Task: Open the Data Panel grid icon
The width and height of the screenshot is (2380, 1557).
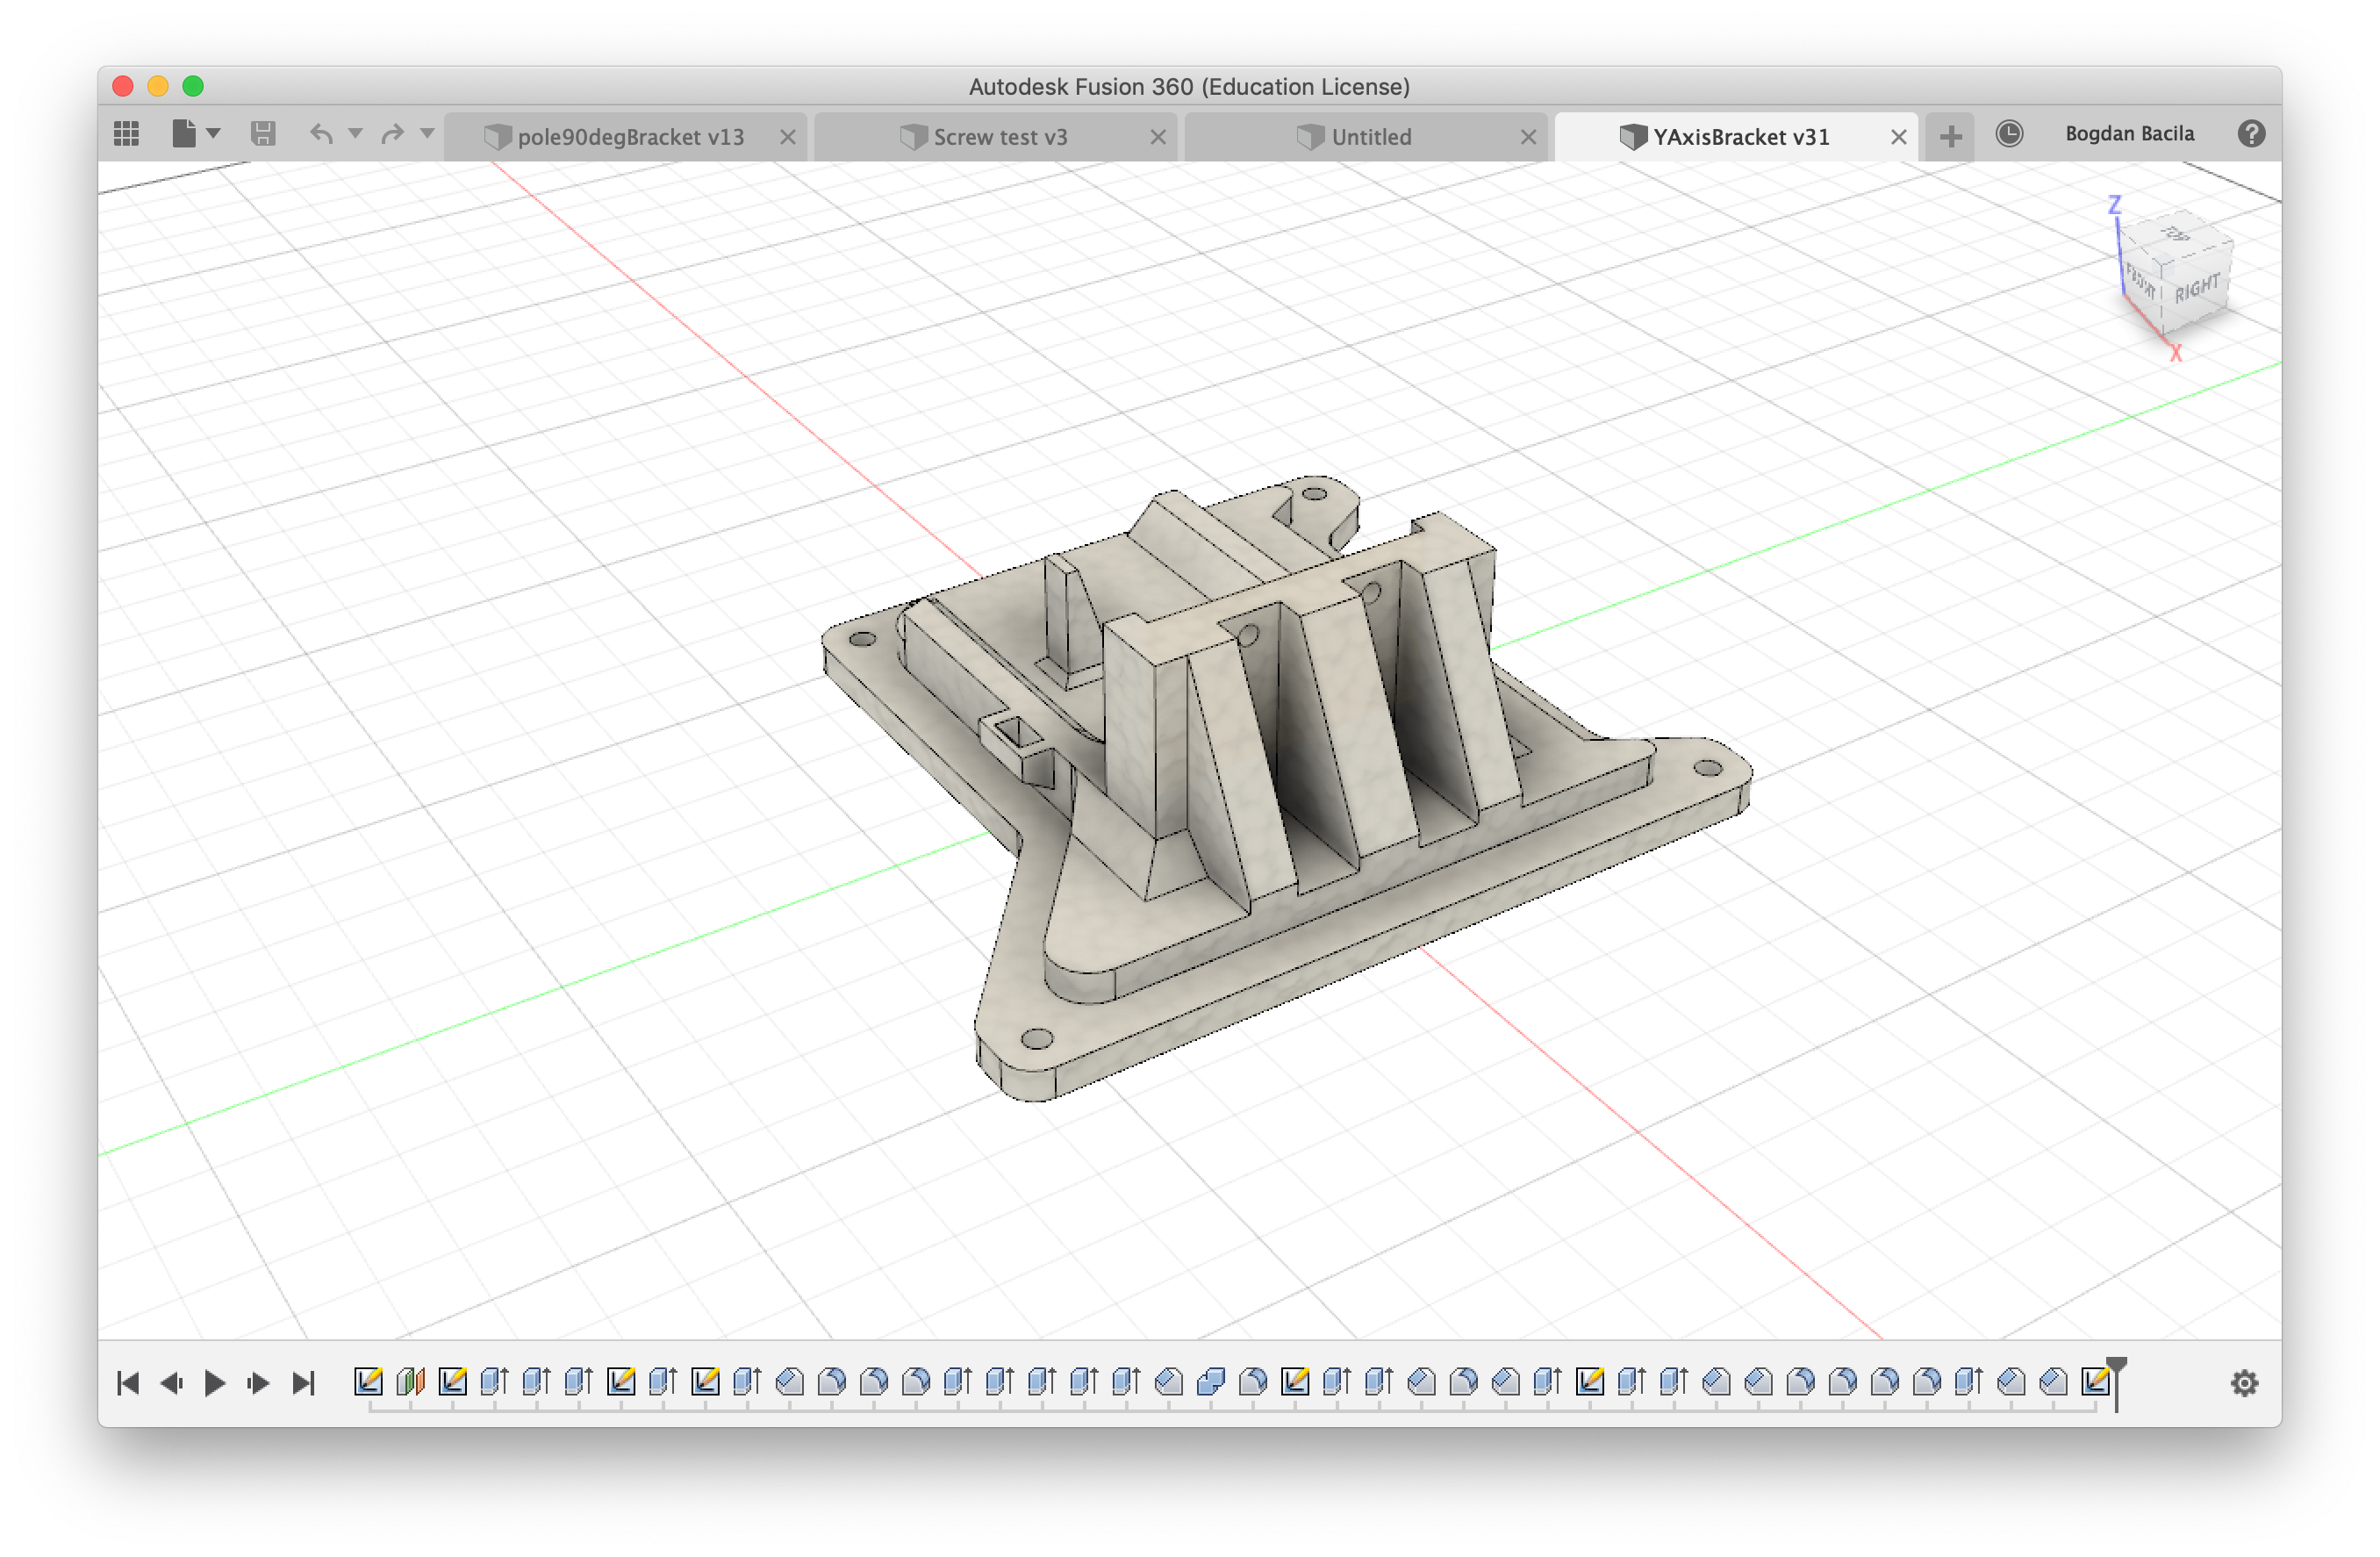Action: tap(126, 133)
